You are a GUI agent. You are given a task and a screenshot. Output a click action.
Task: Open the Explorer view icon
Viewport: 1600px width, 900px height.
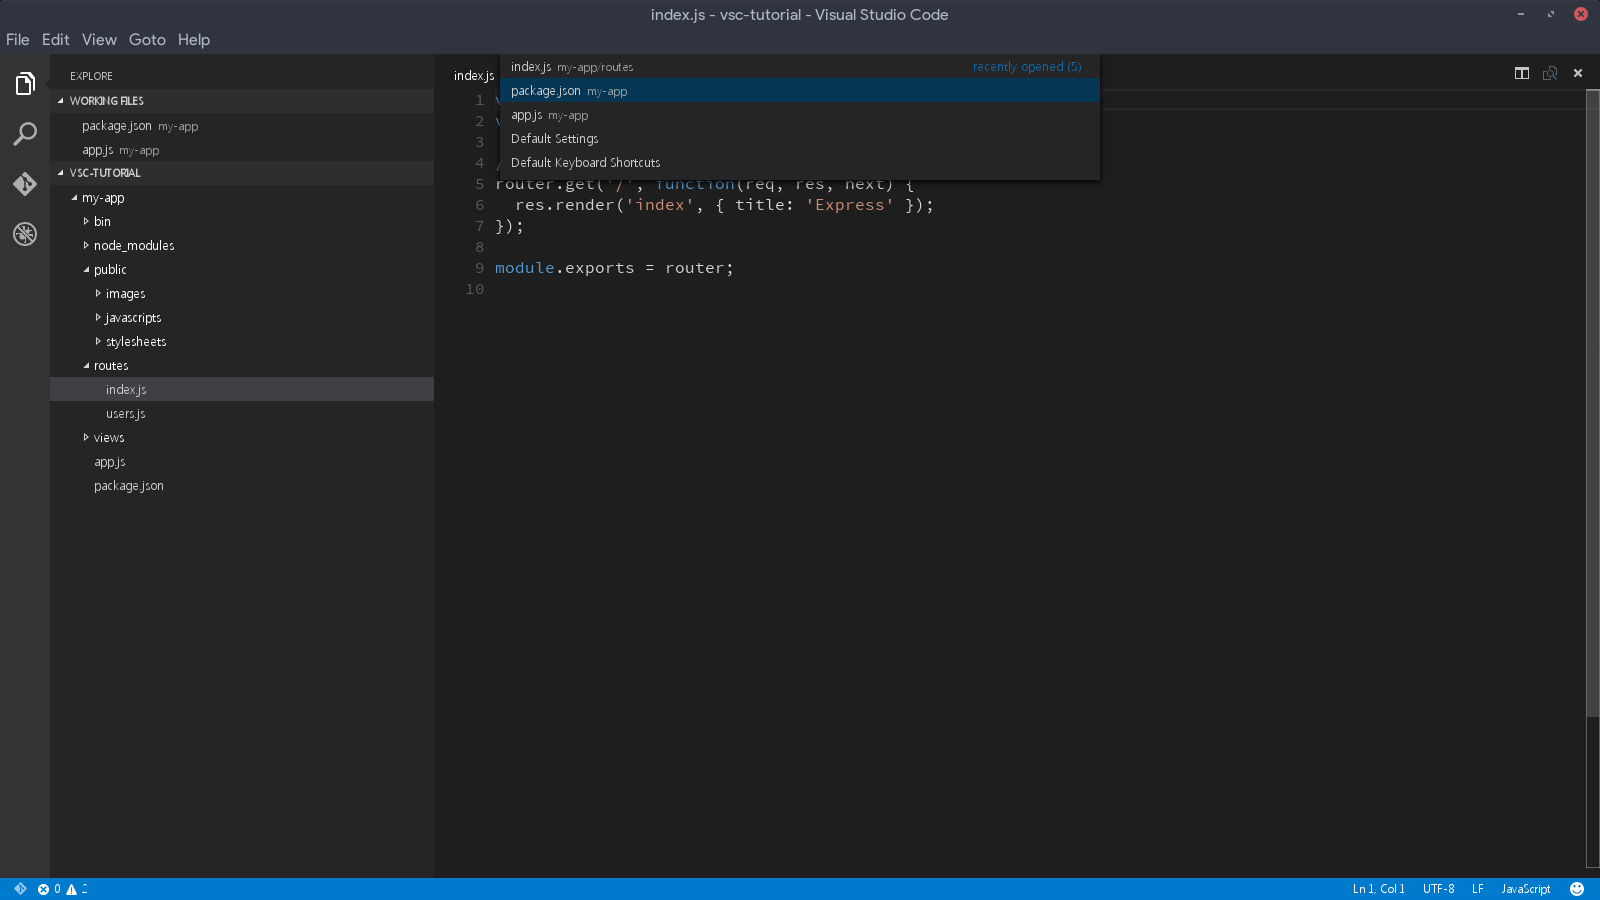[25, 84]
